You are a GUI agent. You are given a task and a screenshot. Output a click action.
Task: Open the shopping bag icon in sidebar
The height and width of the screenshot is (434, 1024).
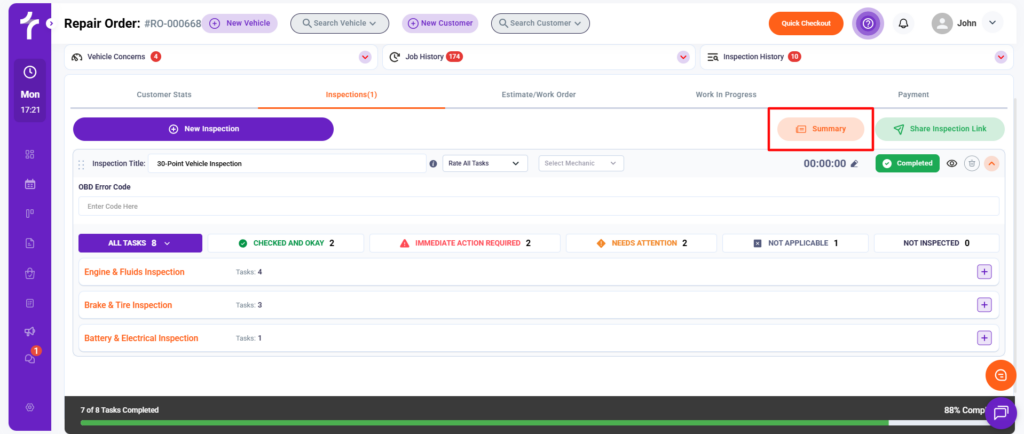[x=29, y=273]
